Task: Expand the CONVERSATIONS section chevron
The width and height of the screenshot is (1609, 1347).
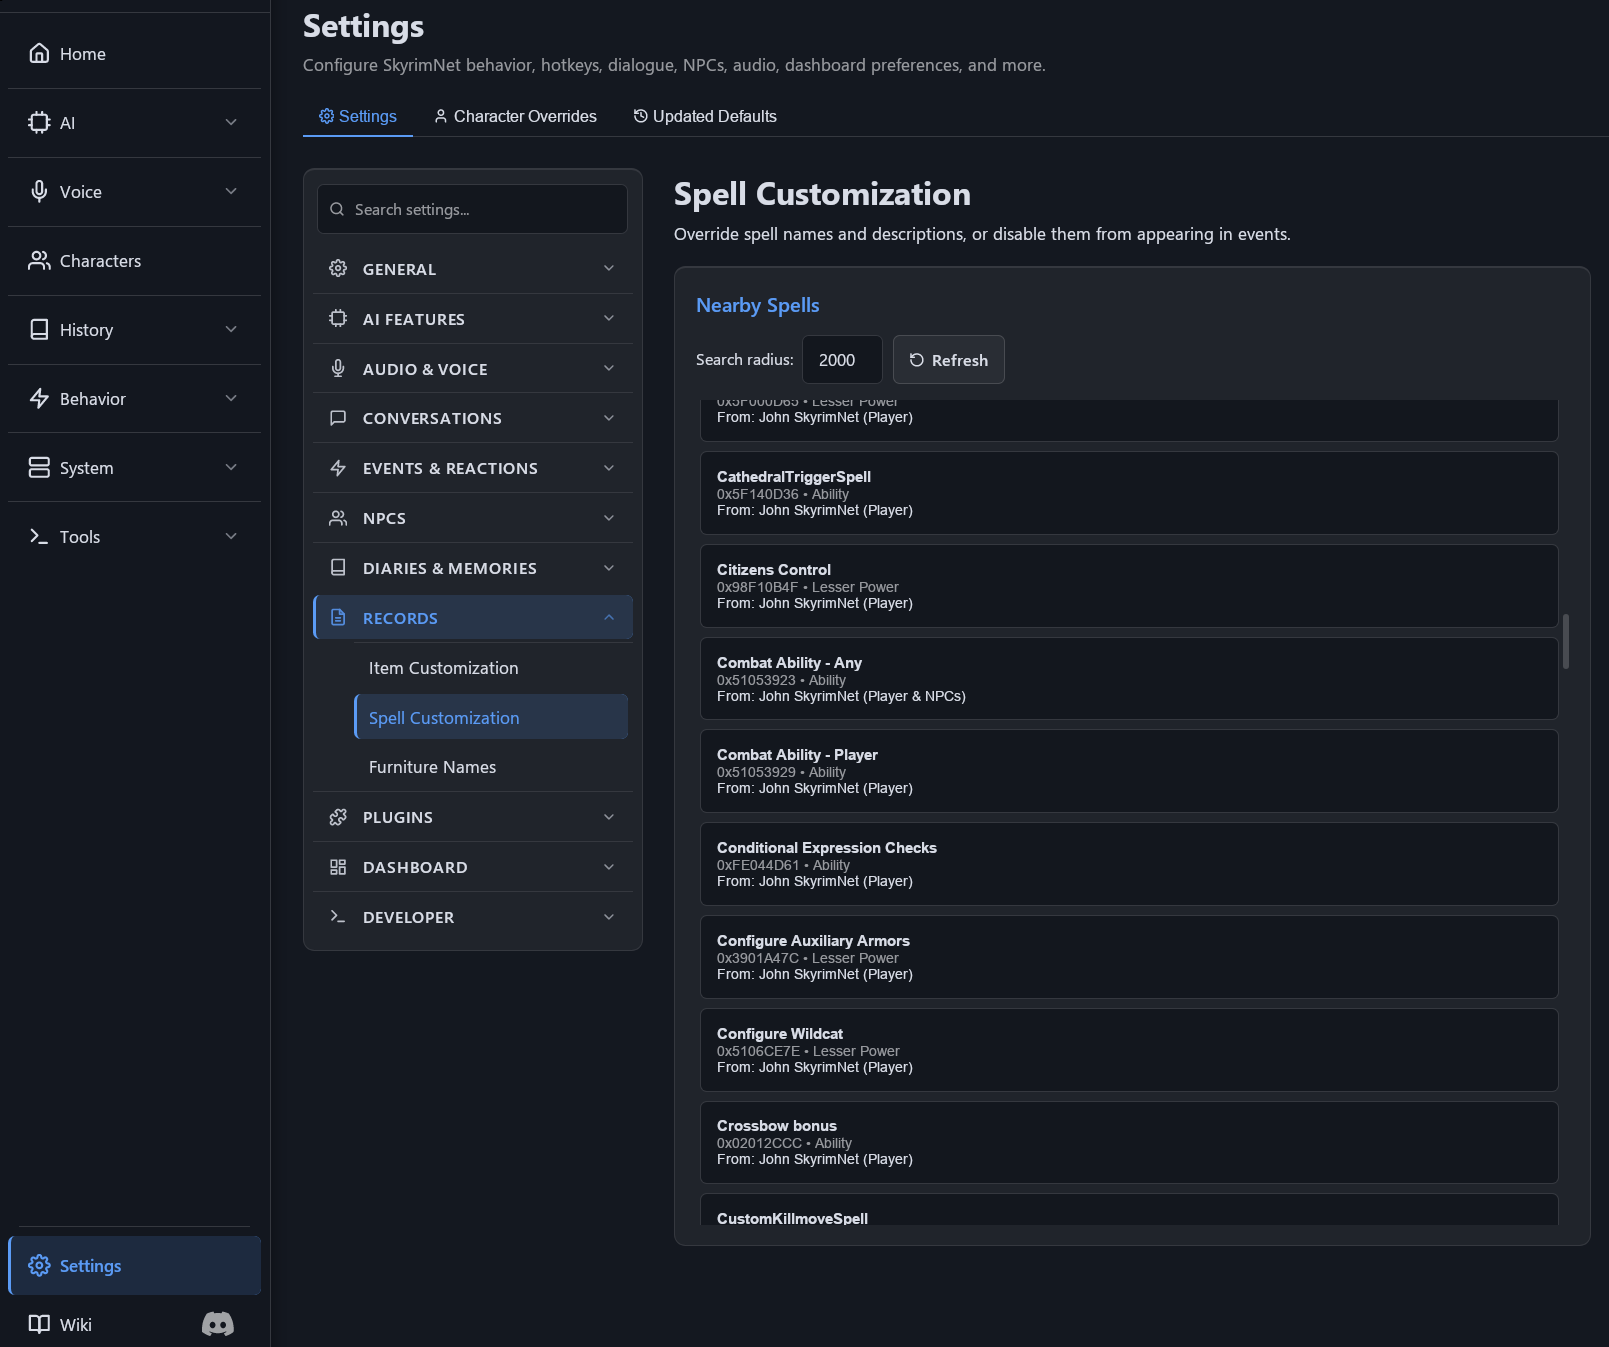Action: click(x=609, y=418)
